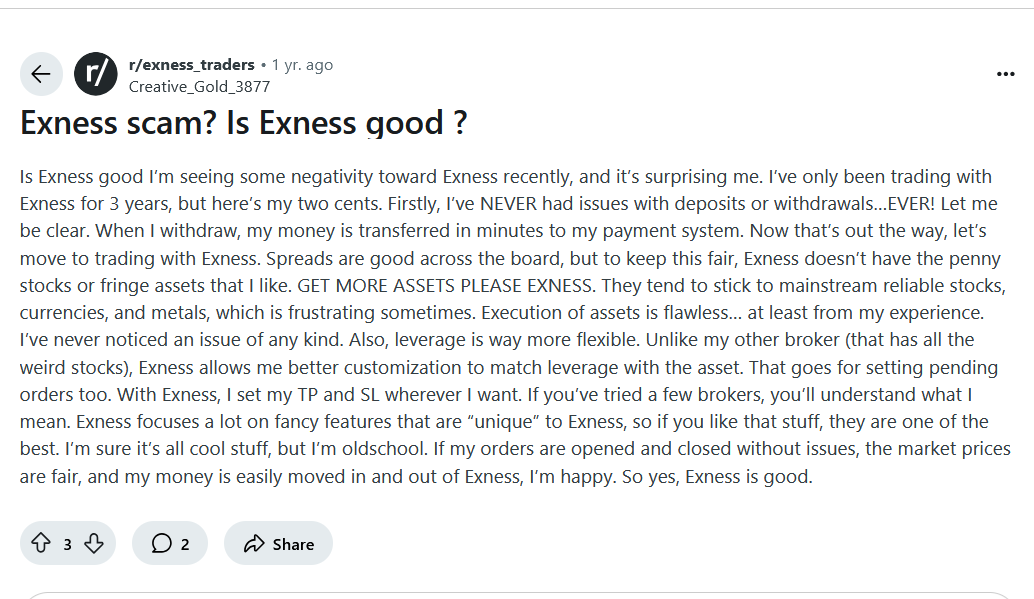Focus the comment box below the post
Screen dimensions: 1034x599
(517, 595)
